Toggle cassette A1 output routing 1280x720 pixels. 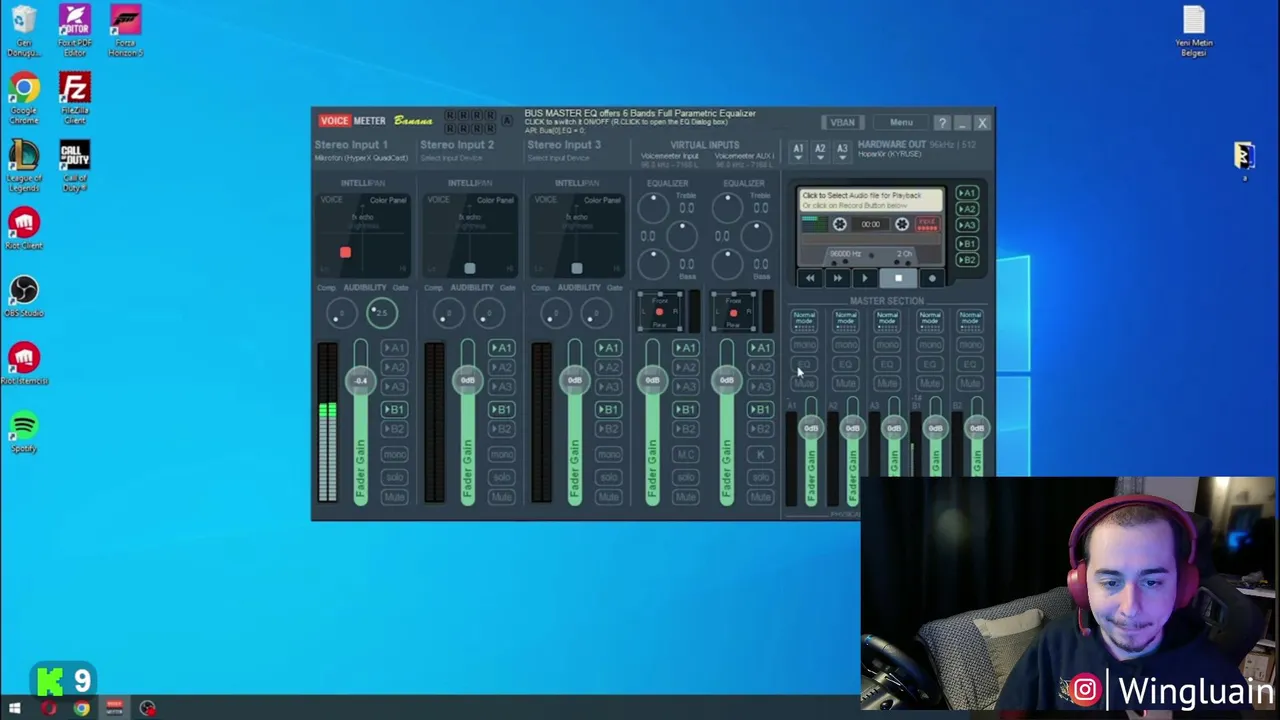tap(966, 193)
